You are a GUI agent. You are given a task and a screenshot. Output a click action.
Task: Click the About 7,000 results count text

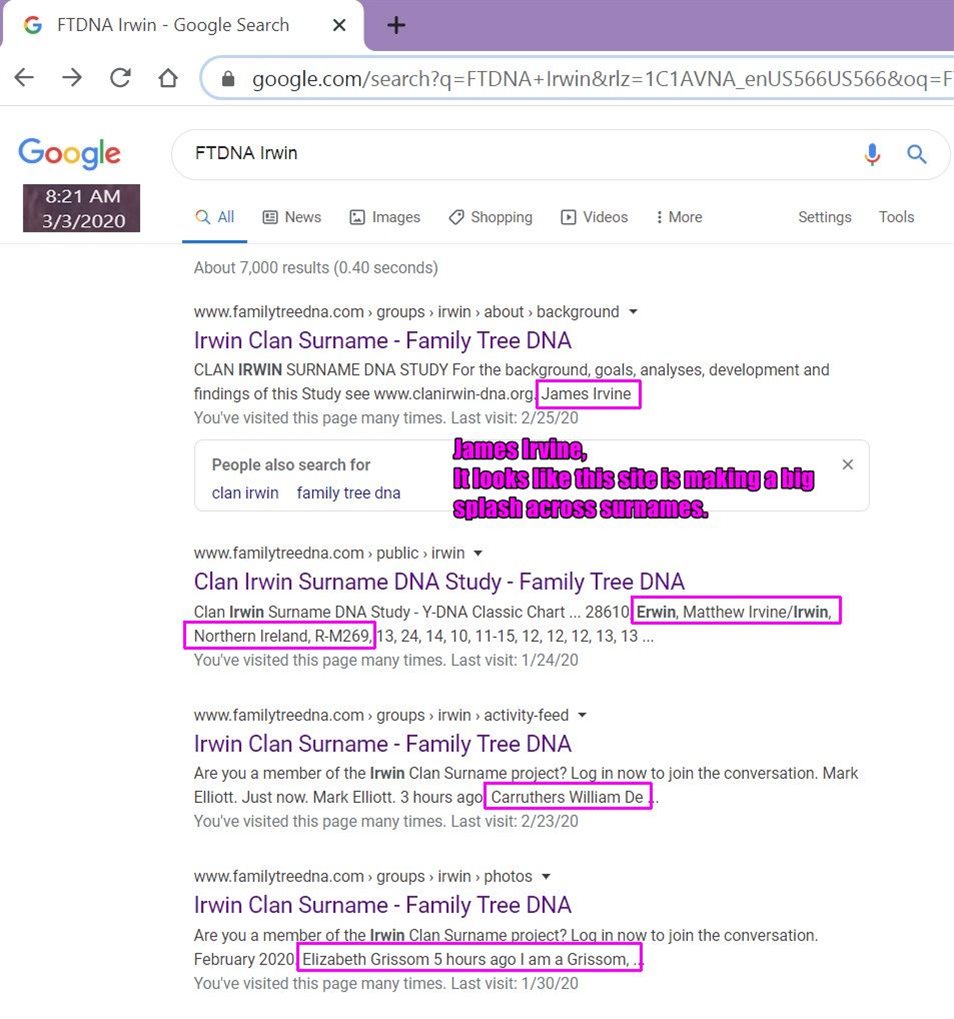[x=316, y=268]
